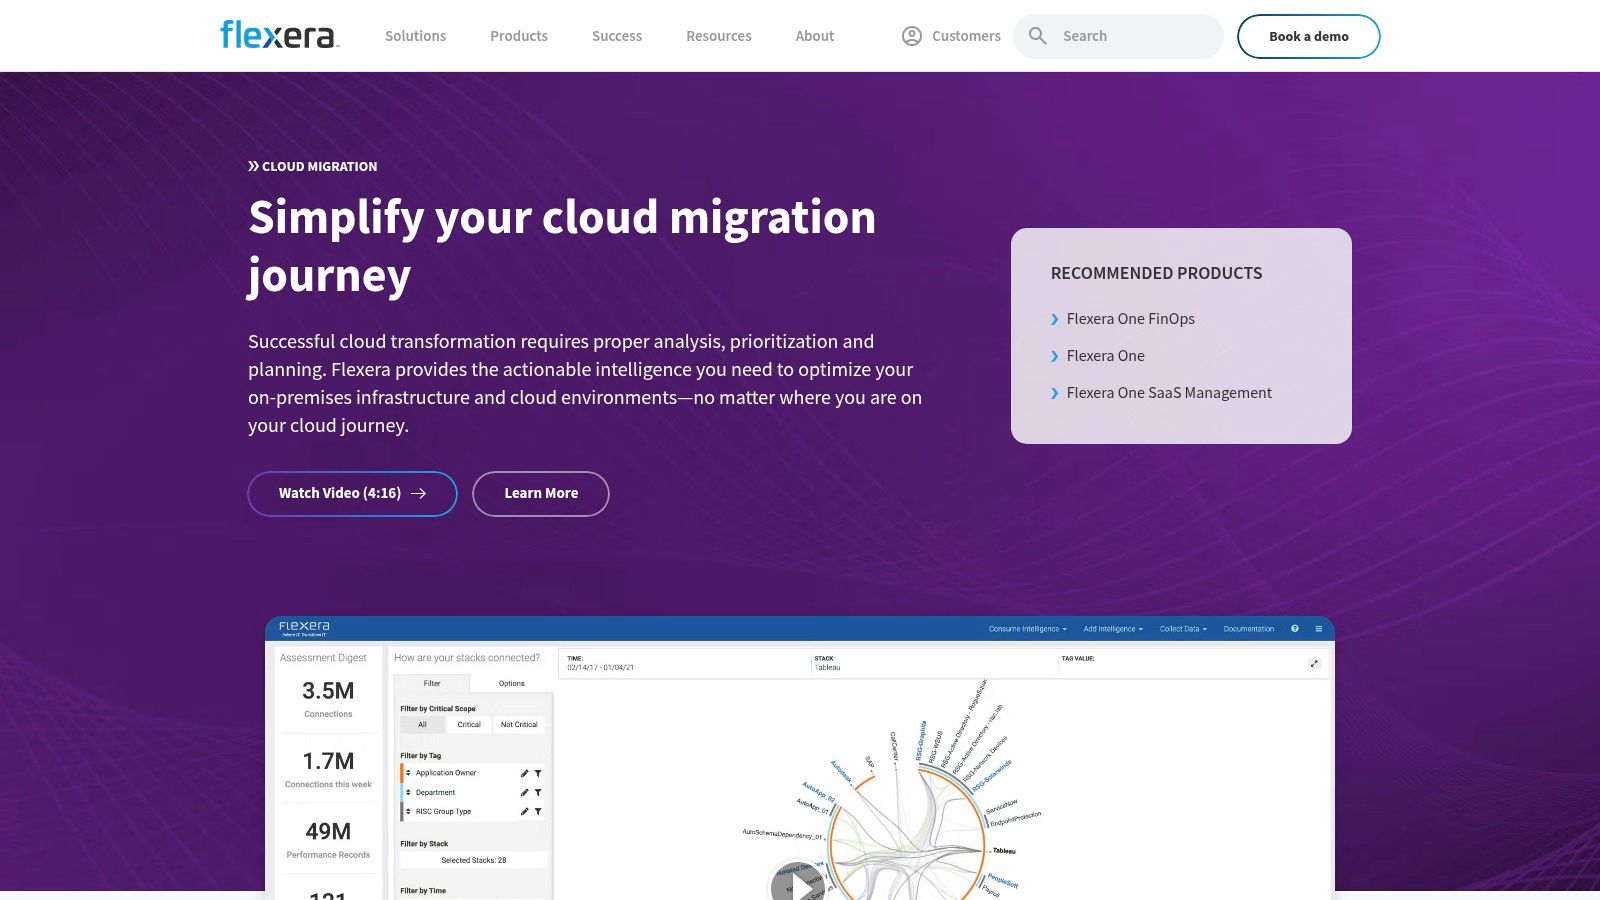Open the Flexera One SaaS Management link
The height and width of the screenshot is (900, 1600).
1169,393
